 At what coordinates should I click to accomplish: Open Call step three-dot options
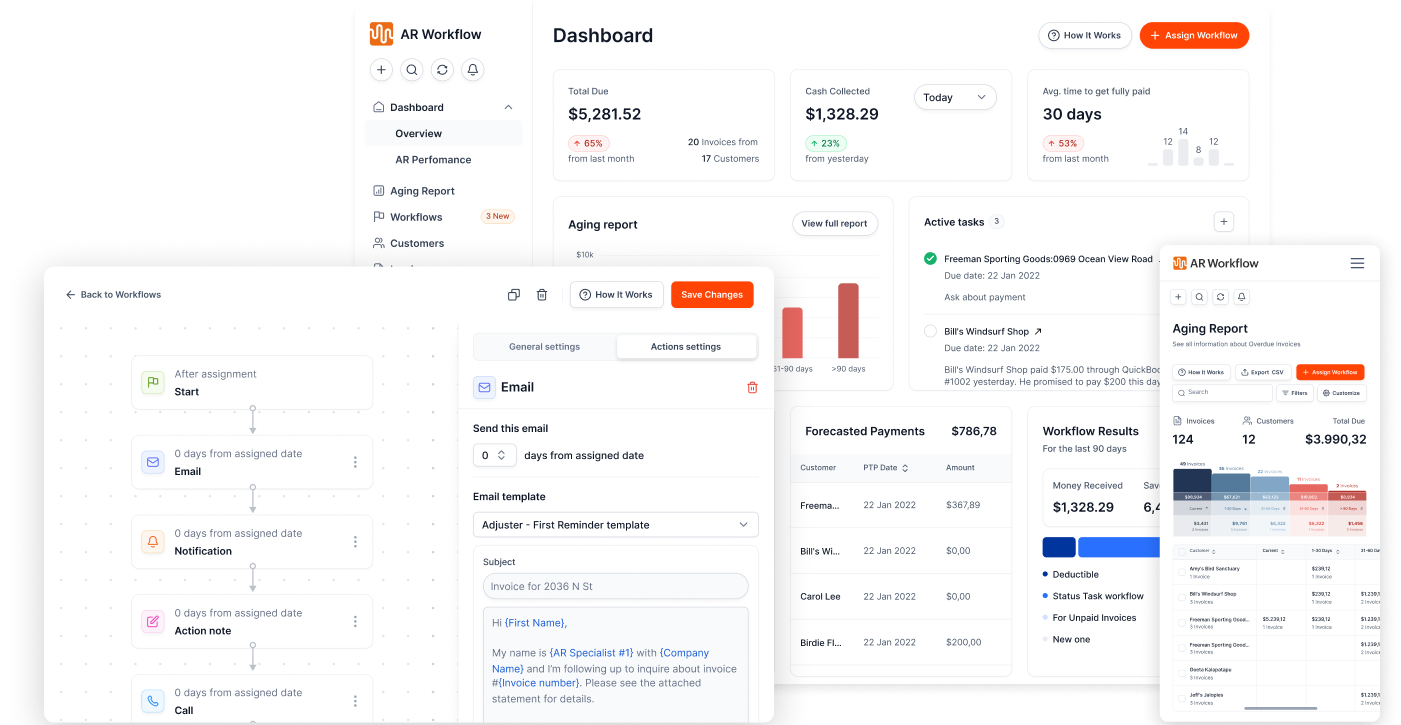(x=355, y=701)
